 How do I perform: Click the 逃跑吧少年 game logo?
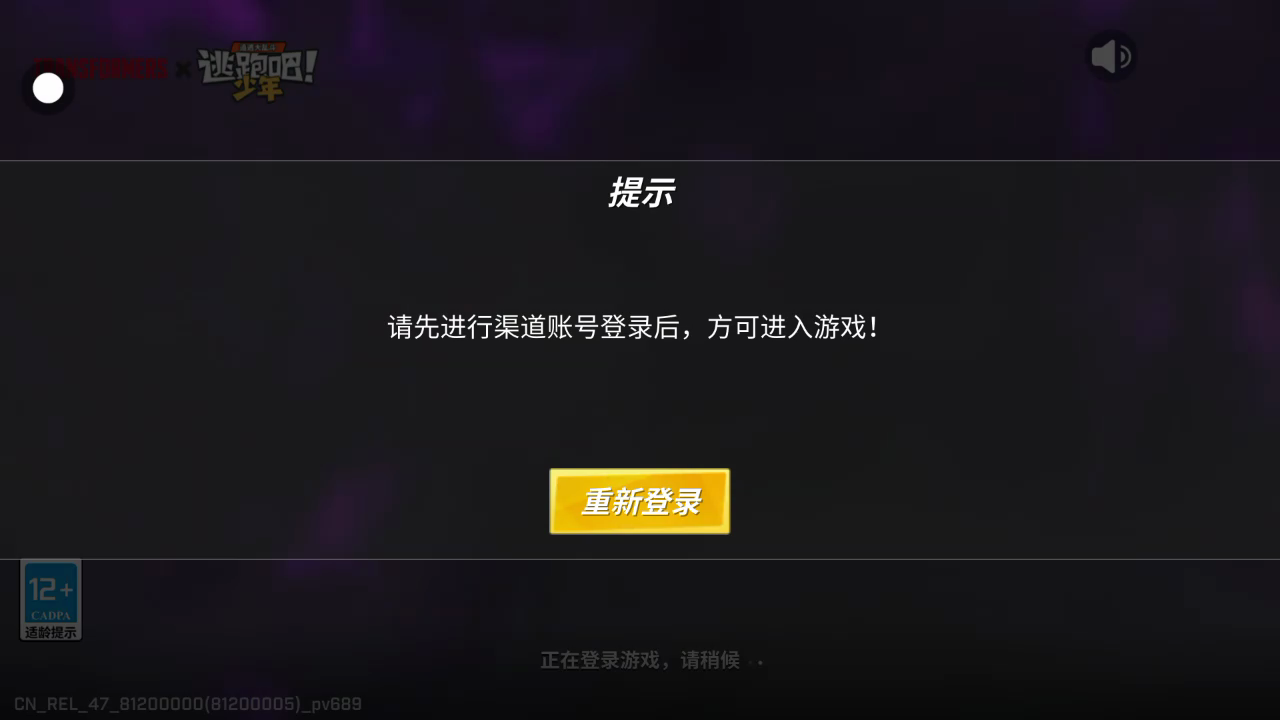pyautogui.click(x=257, y=72)
